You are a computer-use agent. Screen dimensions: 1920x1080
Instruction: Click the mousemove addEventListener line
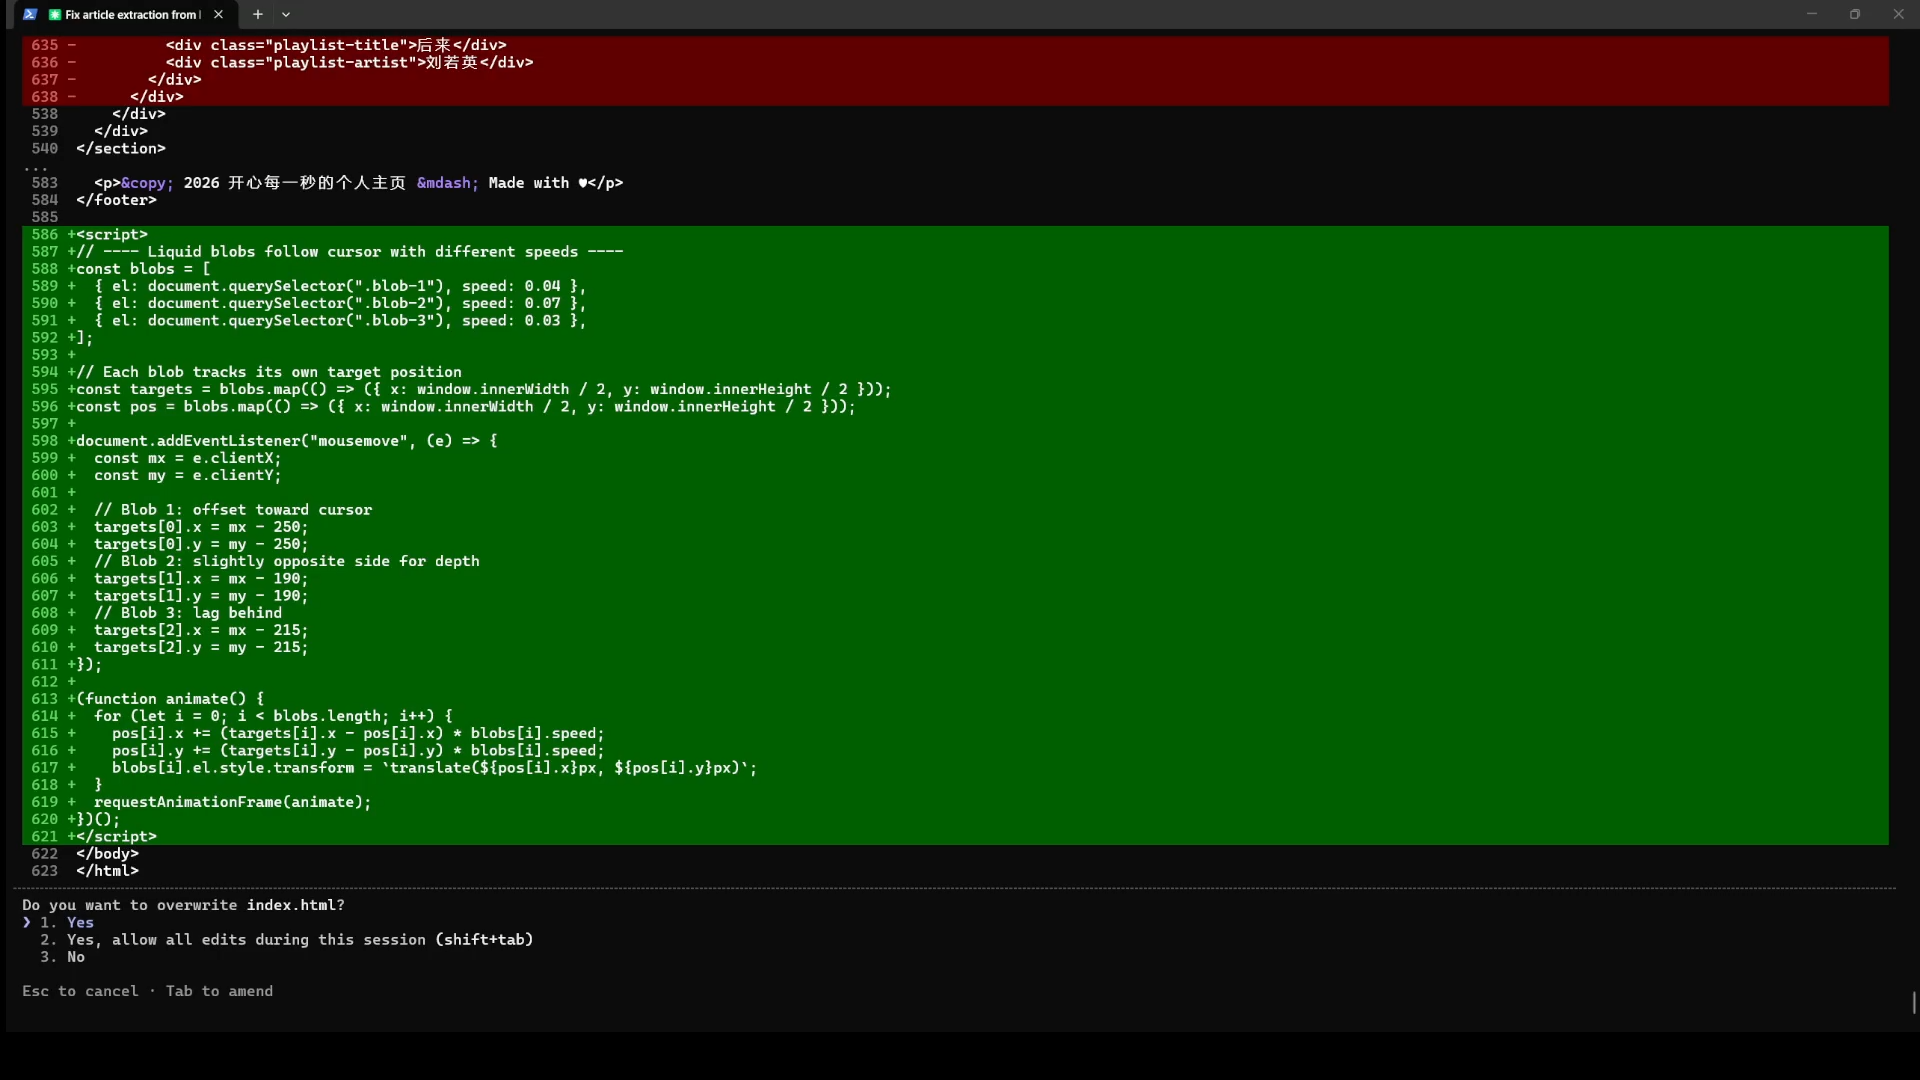(x=286, y=441)
